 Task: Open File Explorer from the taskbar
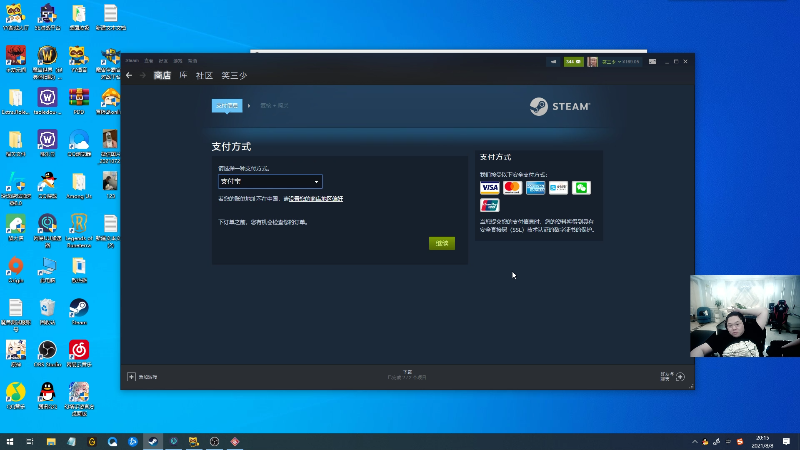pyautogui.click(x=51, y=441)
